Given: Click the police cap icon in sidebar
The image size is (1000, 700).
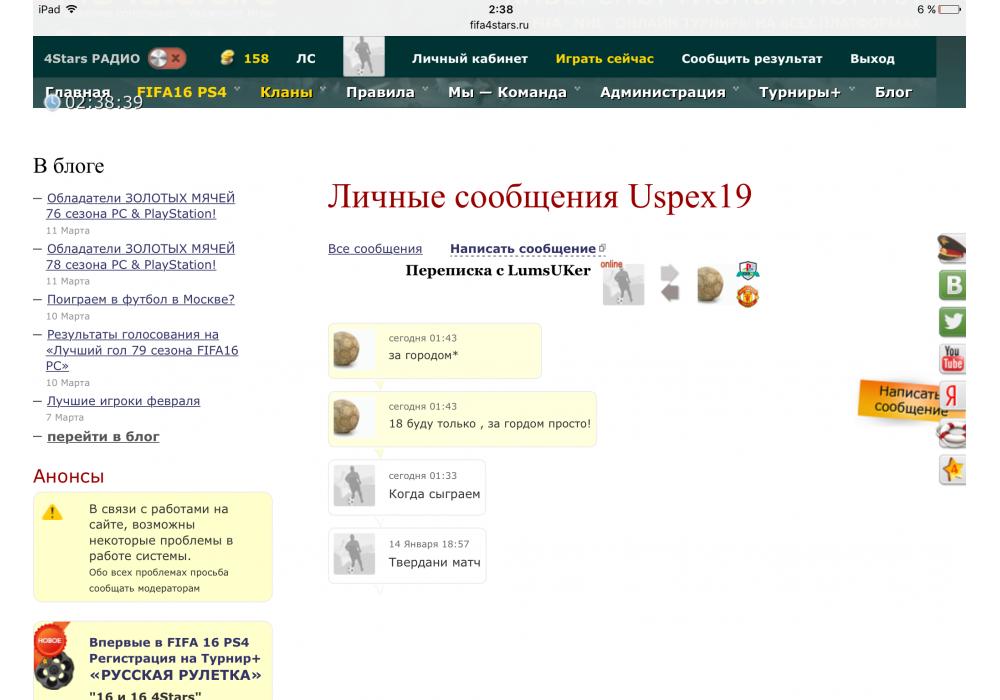Looking at the screenshot, I should (x=952, y=249).
